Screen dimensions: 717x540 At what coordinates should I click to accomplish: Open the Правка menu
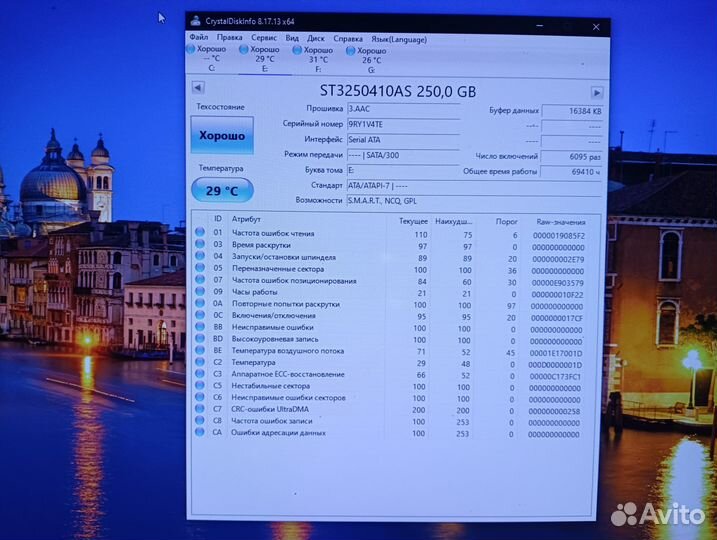(230, 37)
